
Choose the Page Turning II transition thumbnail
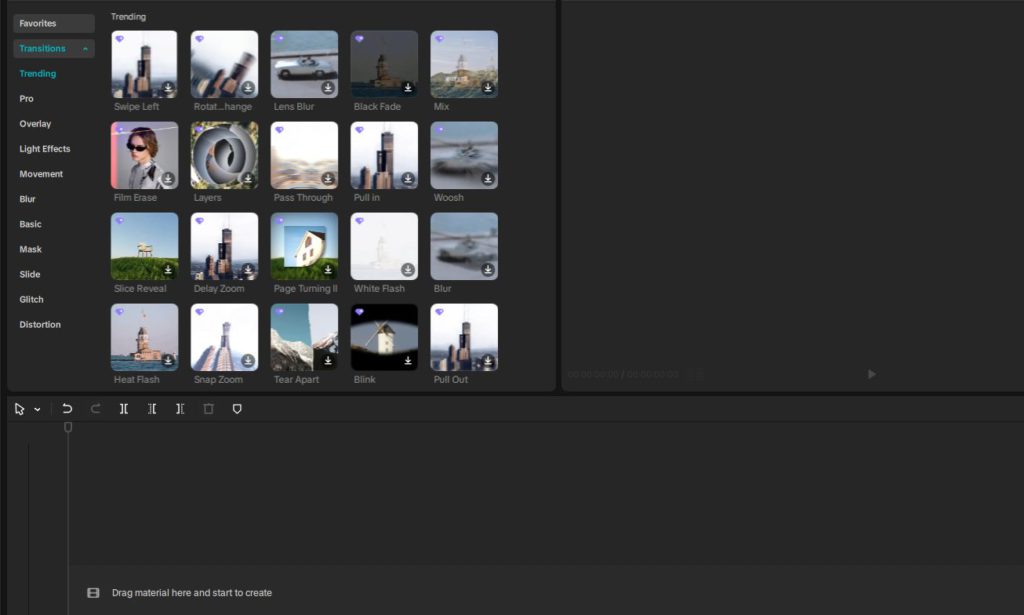[304, 246]
